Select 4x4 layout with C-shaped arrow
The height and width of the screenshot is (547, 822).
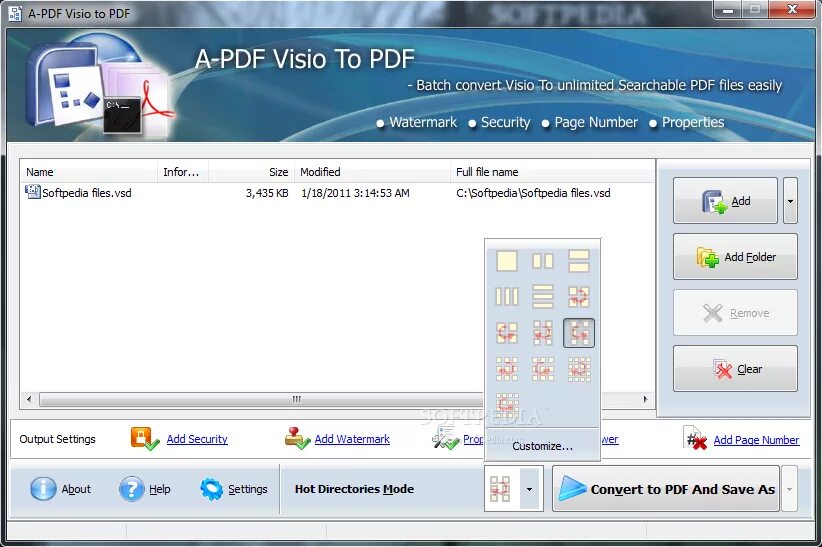point(507,404)
